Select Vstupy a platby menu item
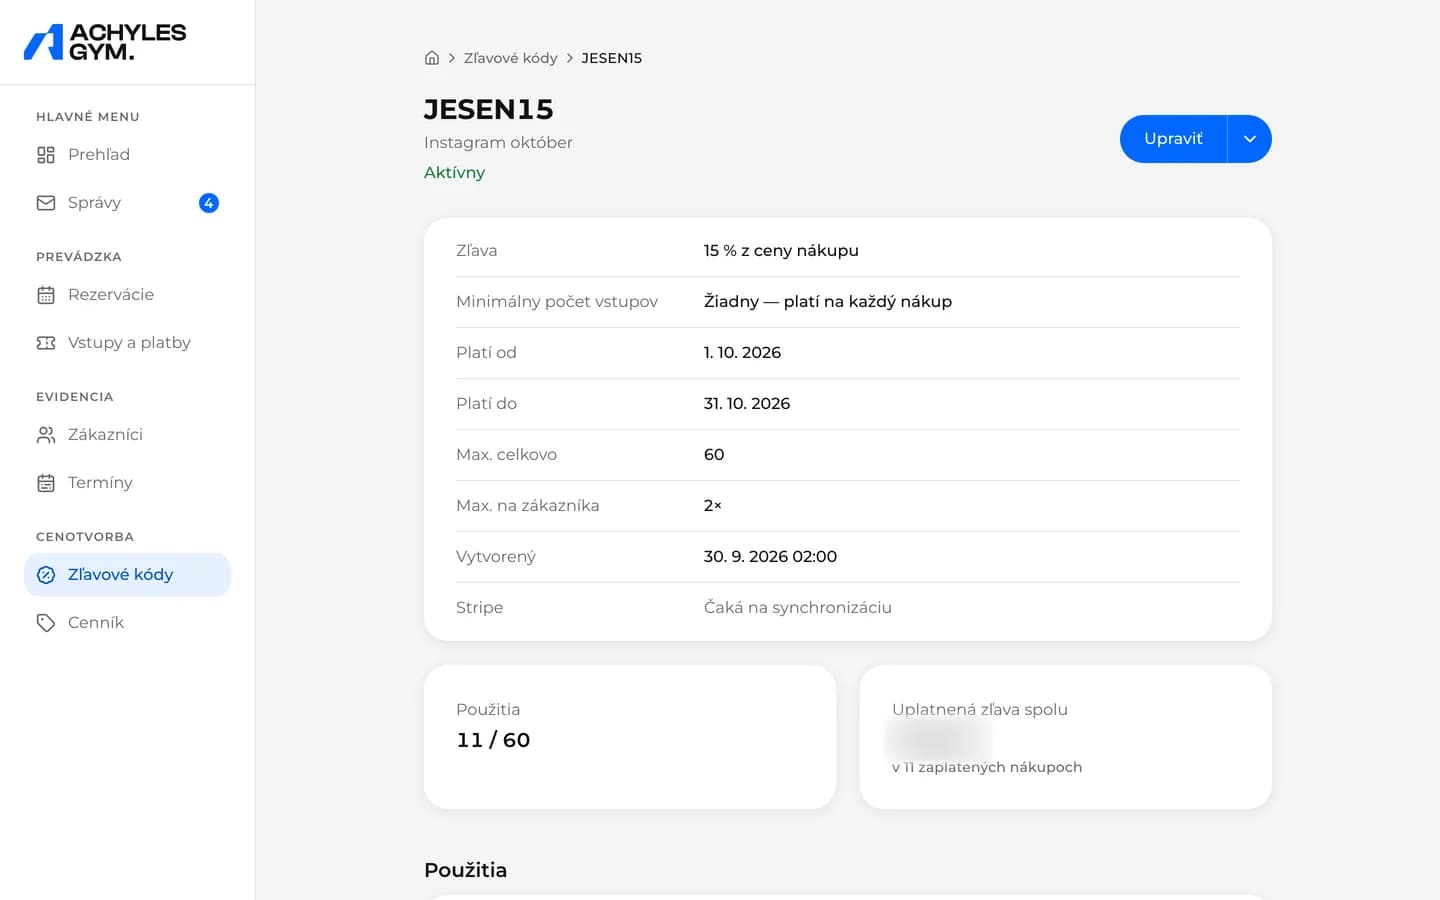 pos(127,343)
